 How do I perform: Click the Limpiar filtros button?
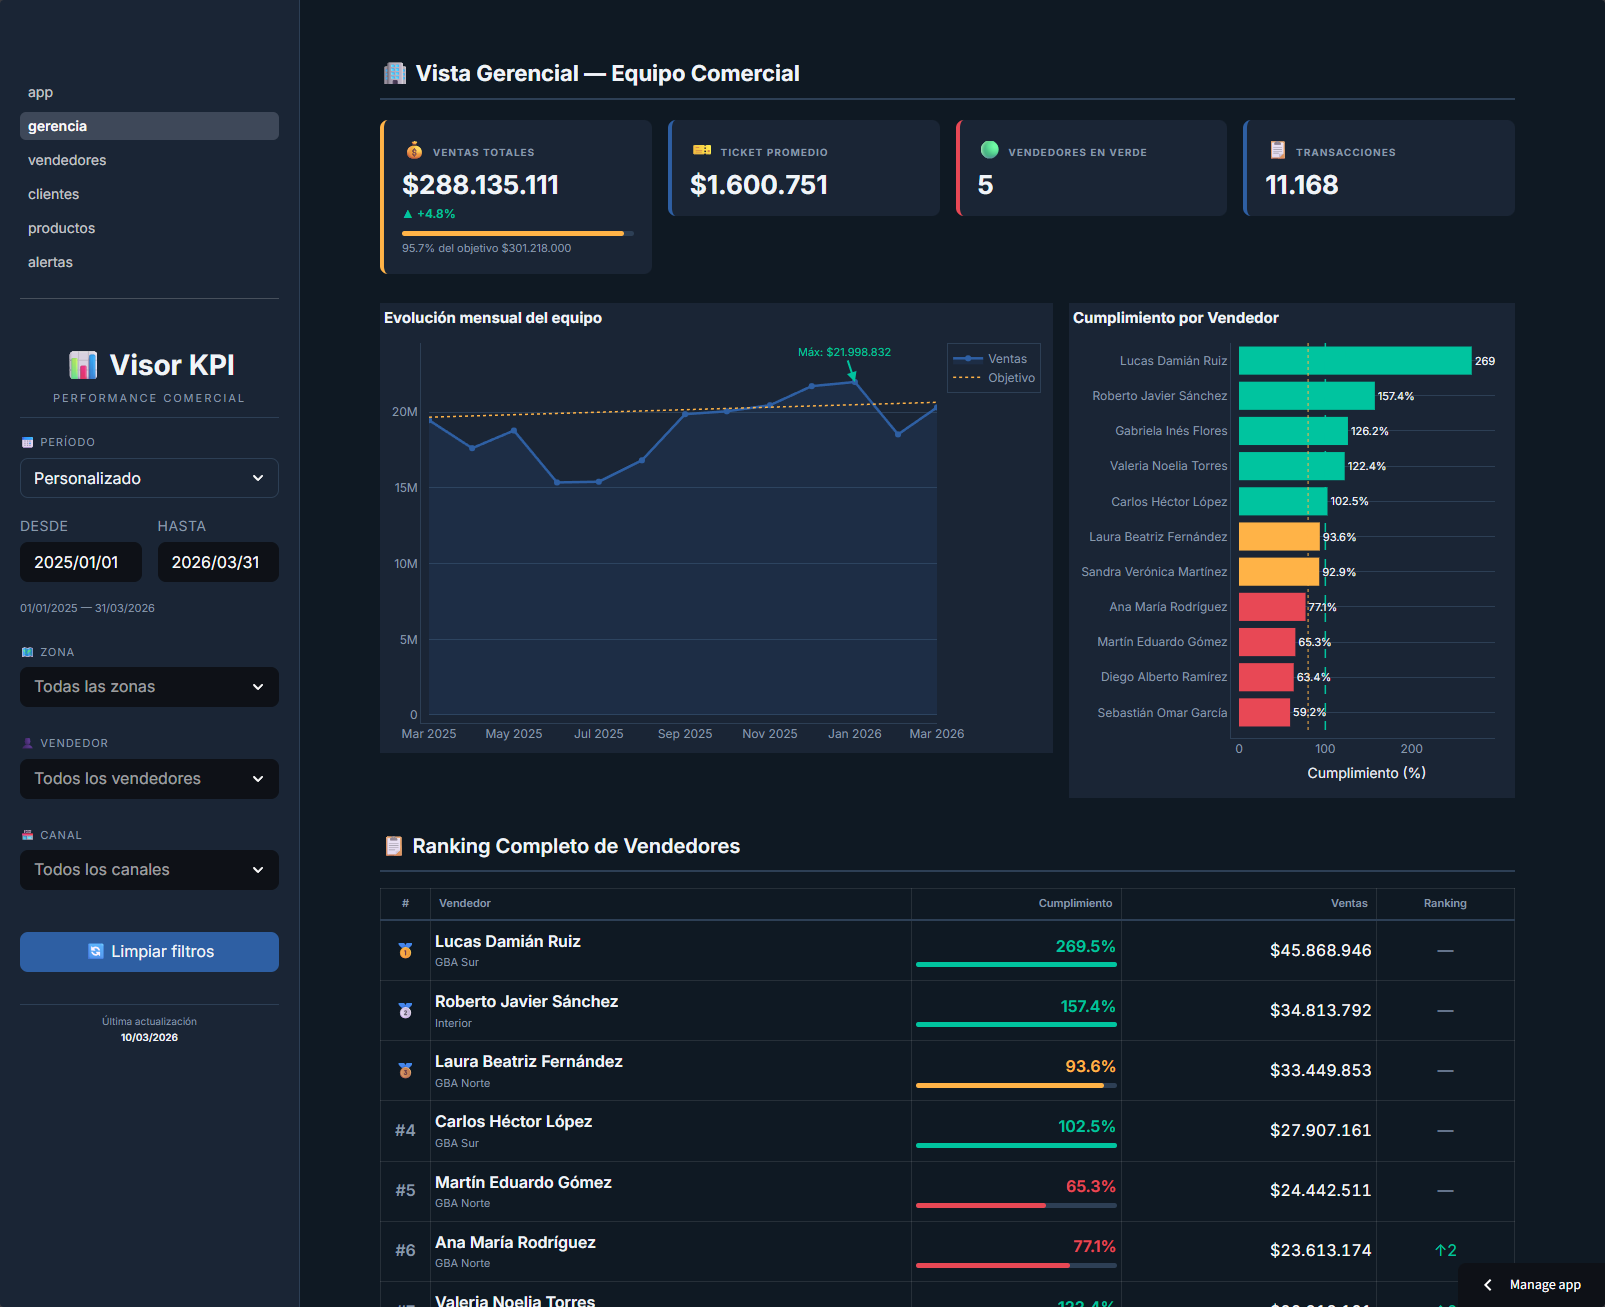coord(149,952)
